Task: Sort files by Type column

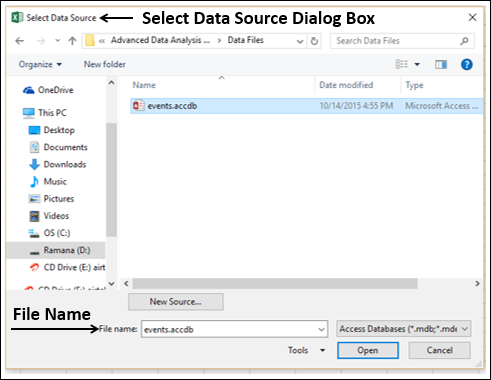Action: click(414, 85)
